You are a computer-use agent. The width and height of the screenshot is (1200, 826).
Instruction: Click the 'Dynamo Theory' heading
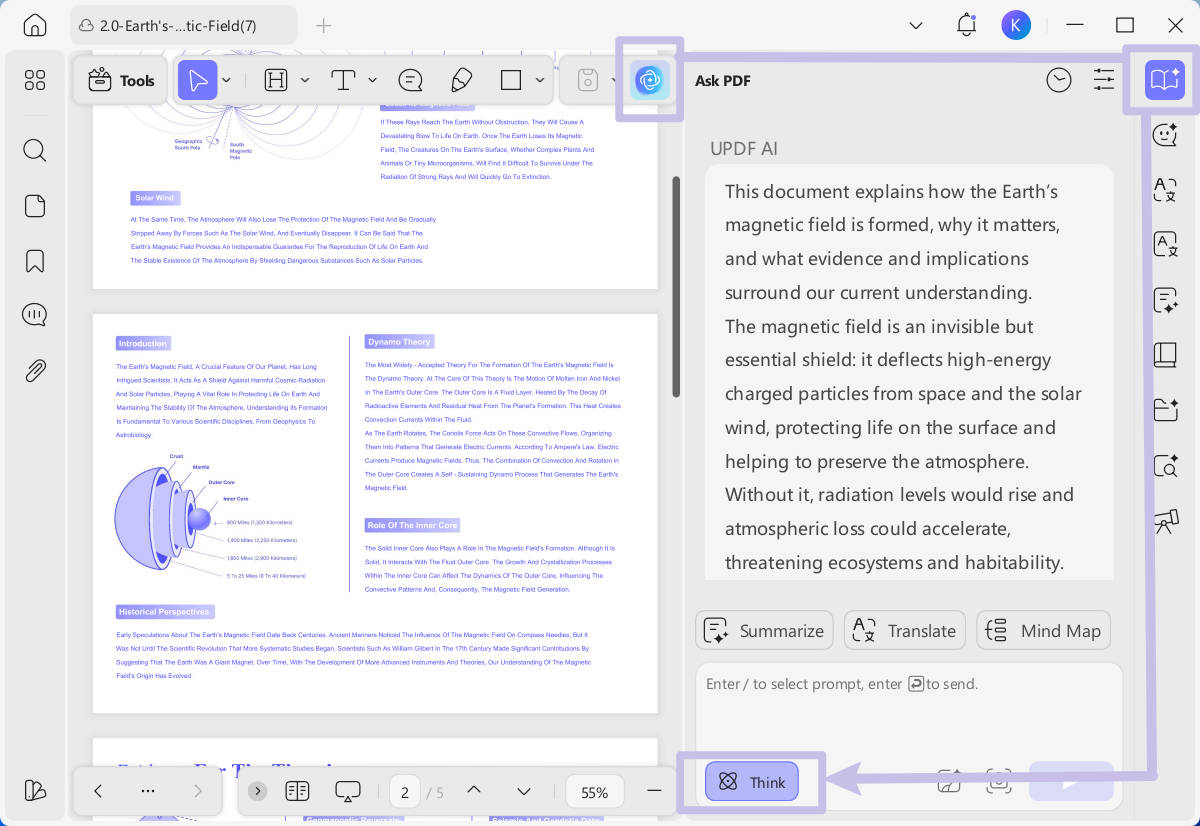click(x=399, y=342)
